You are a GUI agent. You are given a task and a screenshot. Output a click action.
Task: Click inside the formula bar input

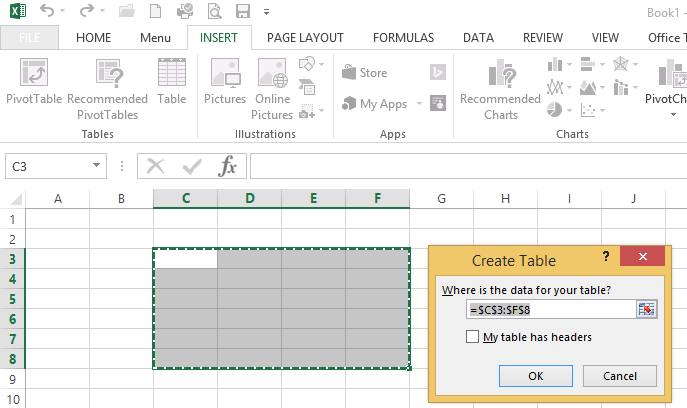468,166
